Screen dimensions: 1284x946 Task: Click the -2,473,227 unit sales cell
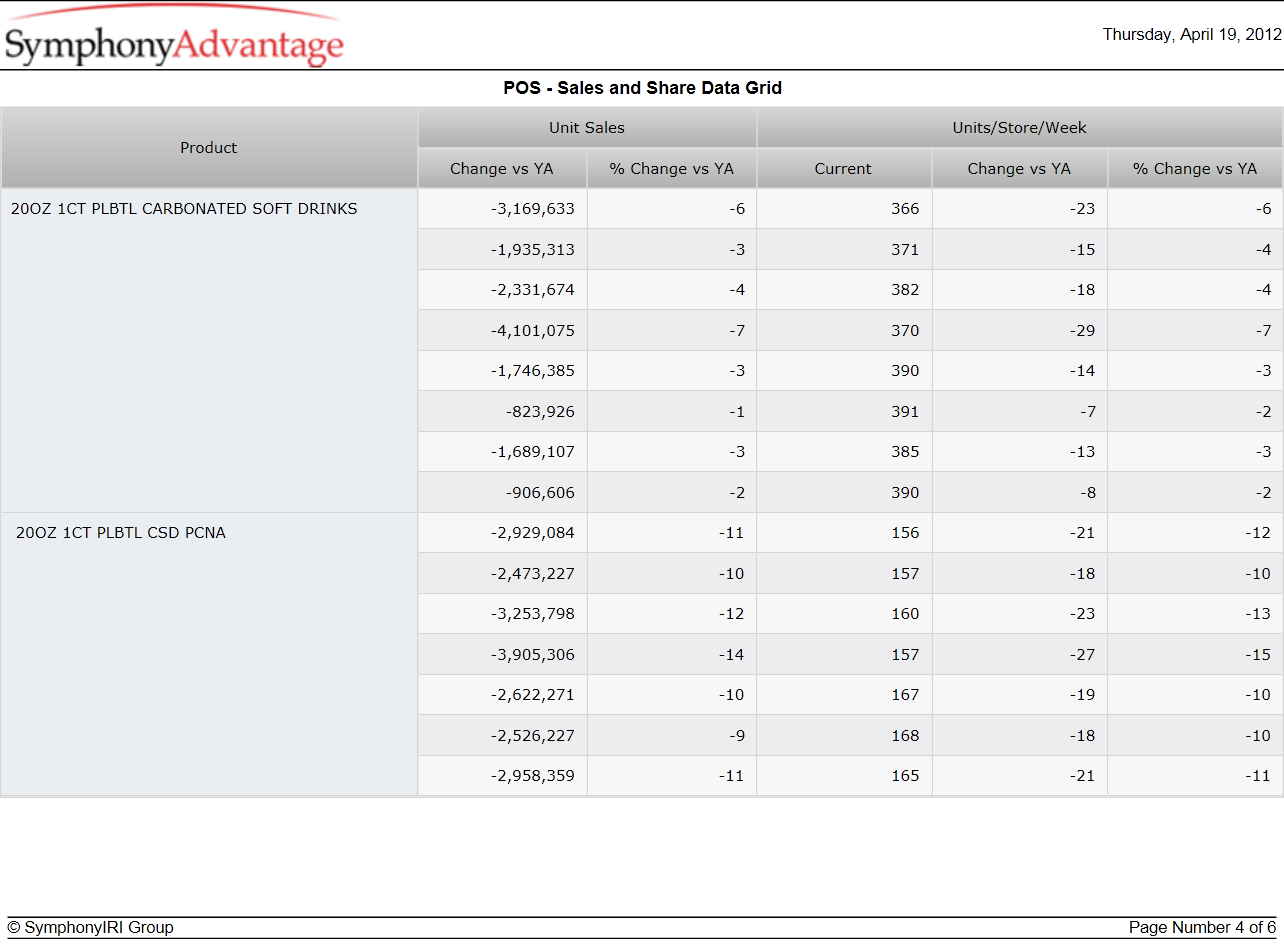502,574
